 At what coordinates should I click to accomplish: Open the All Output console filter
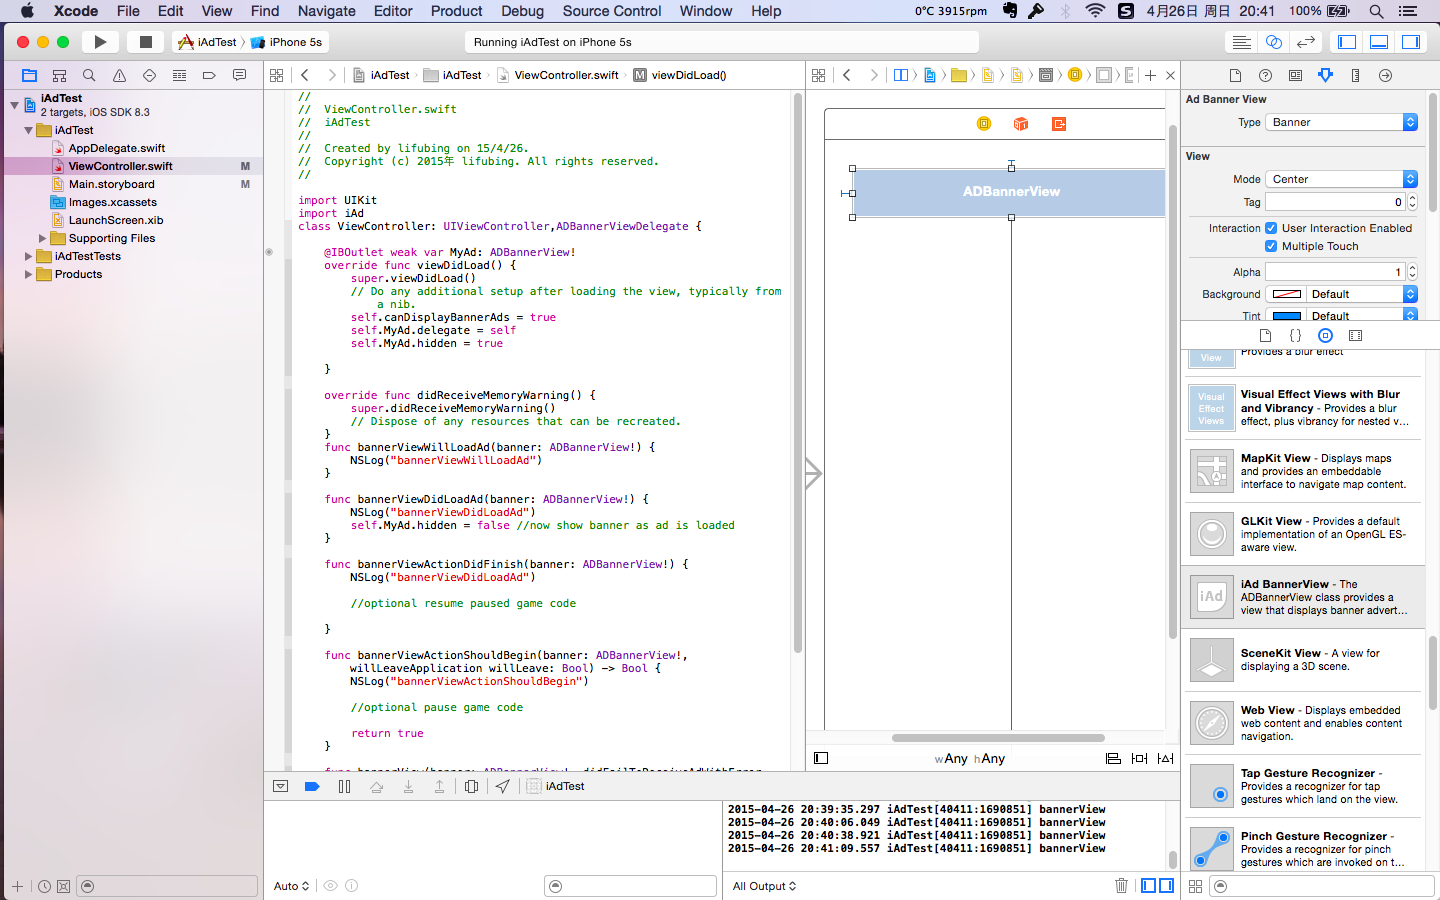click(764, 886)
